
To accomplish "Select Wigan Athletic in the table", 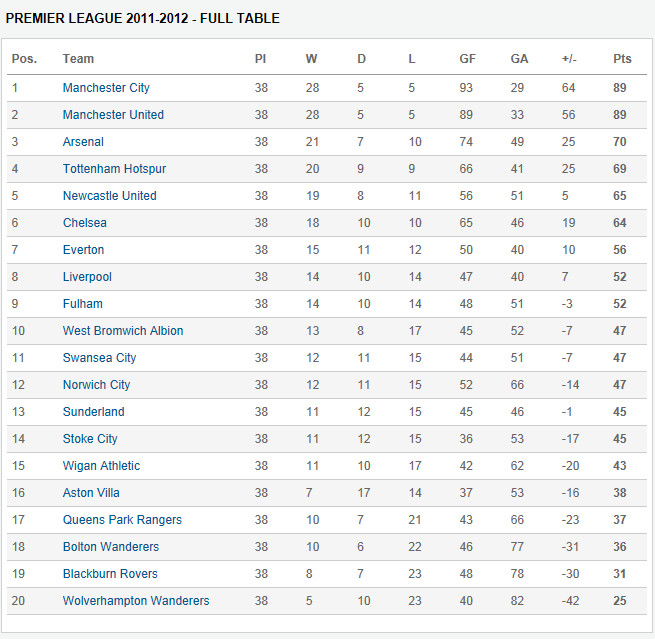I will tap(101, 466).
